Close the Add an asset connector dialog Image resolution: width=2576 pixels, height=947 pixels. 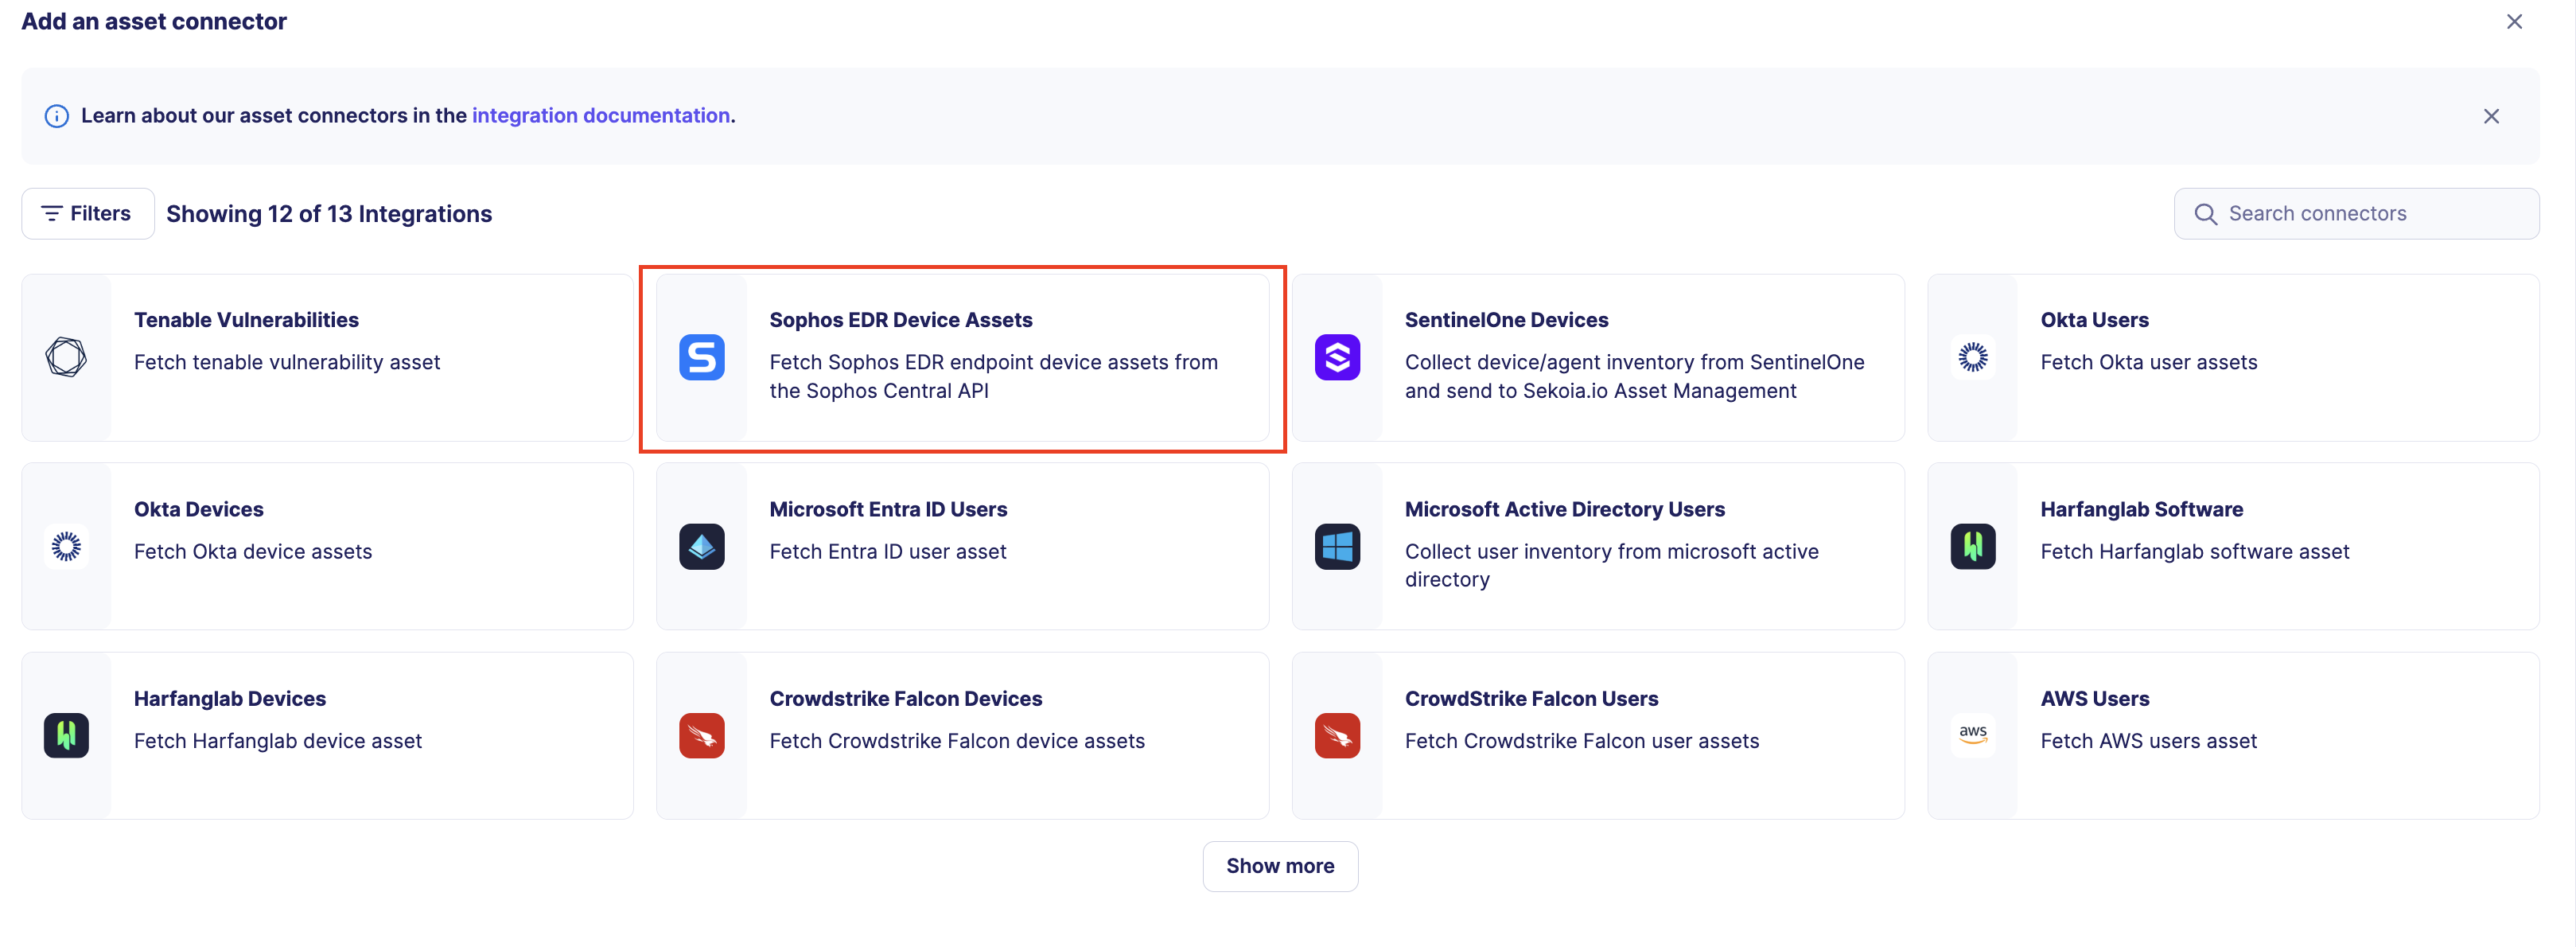click(2513, 22)
